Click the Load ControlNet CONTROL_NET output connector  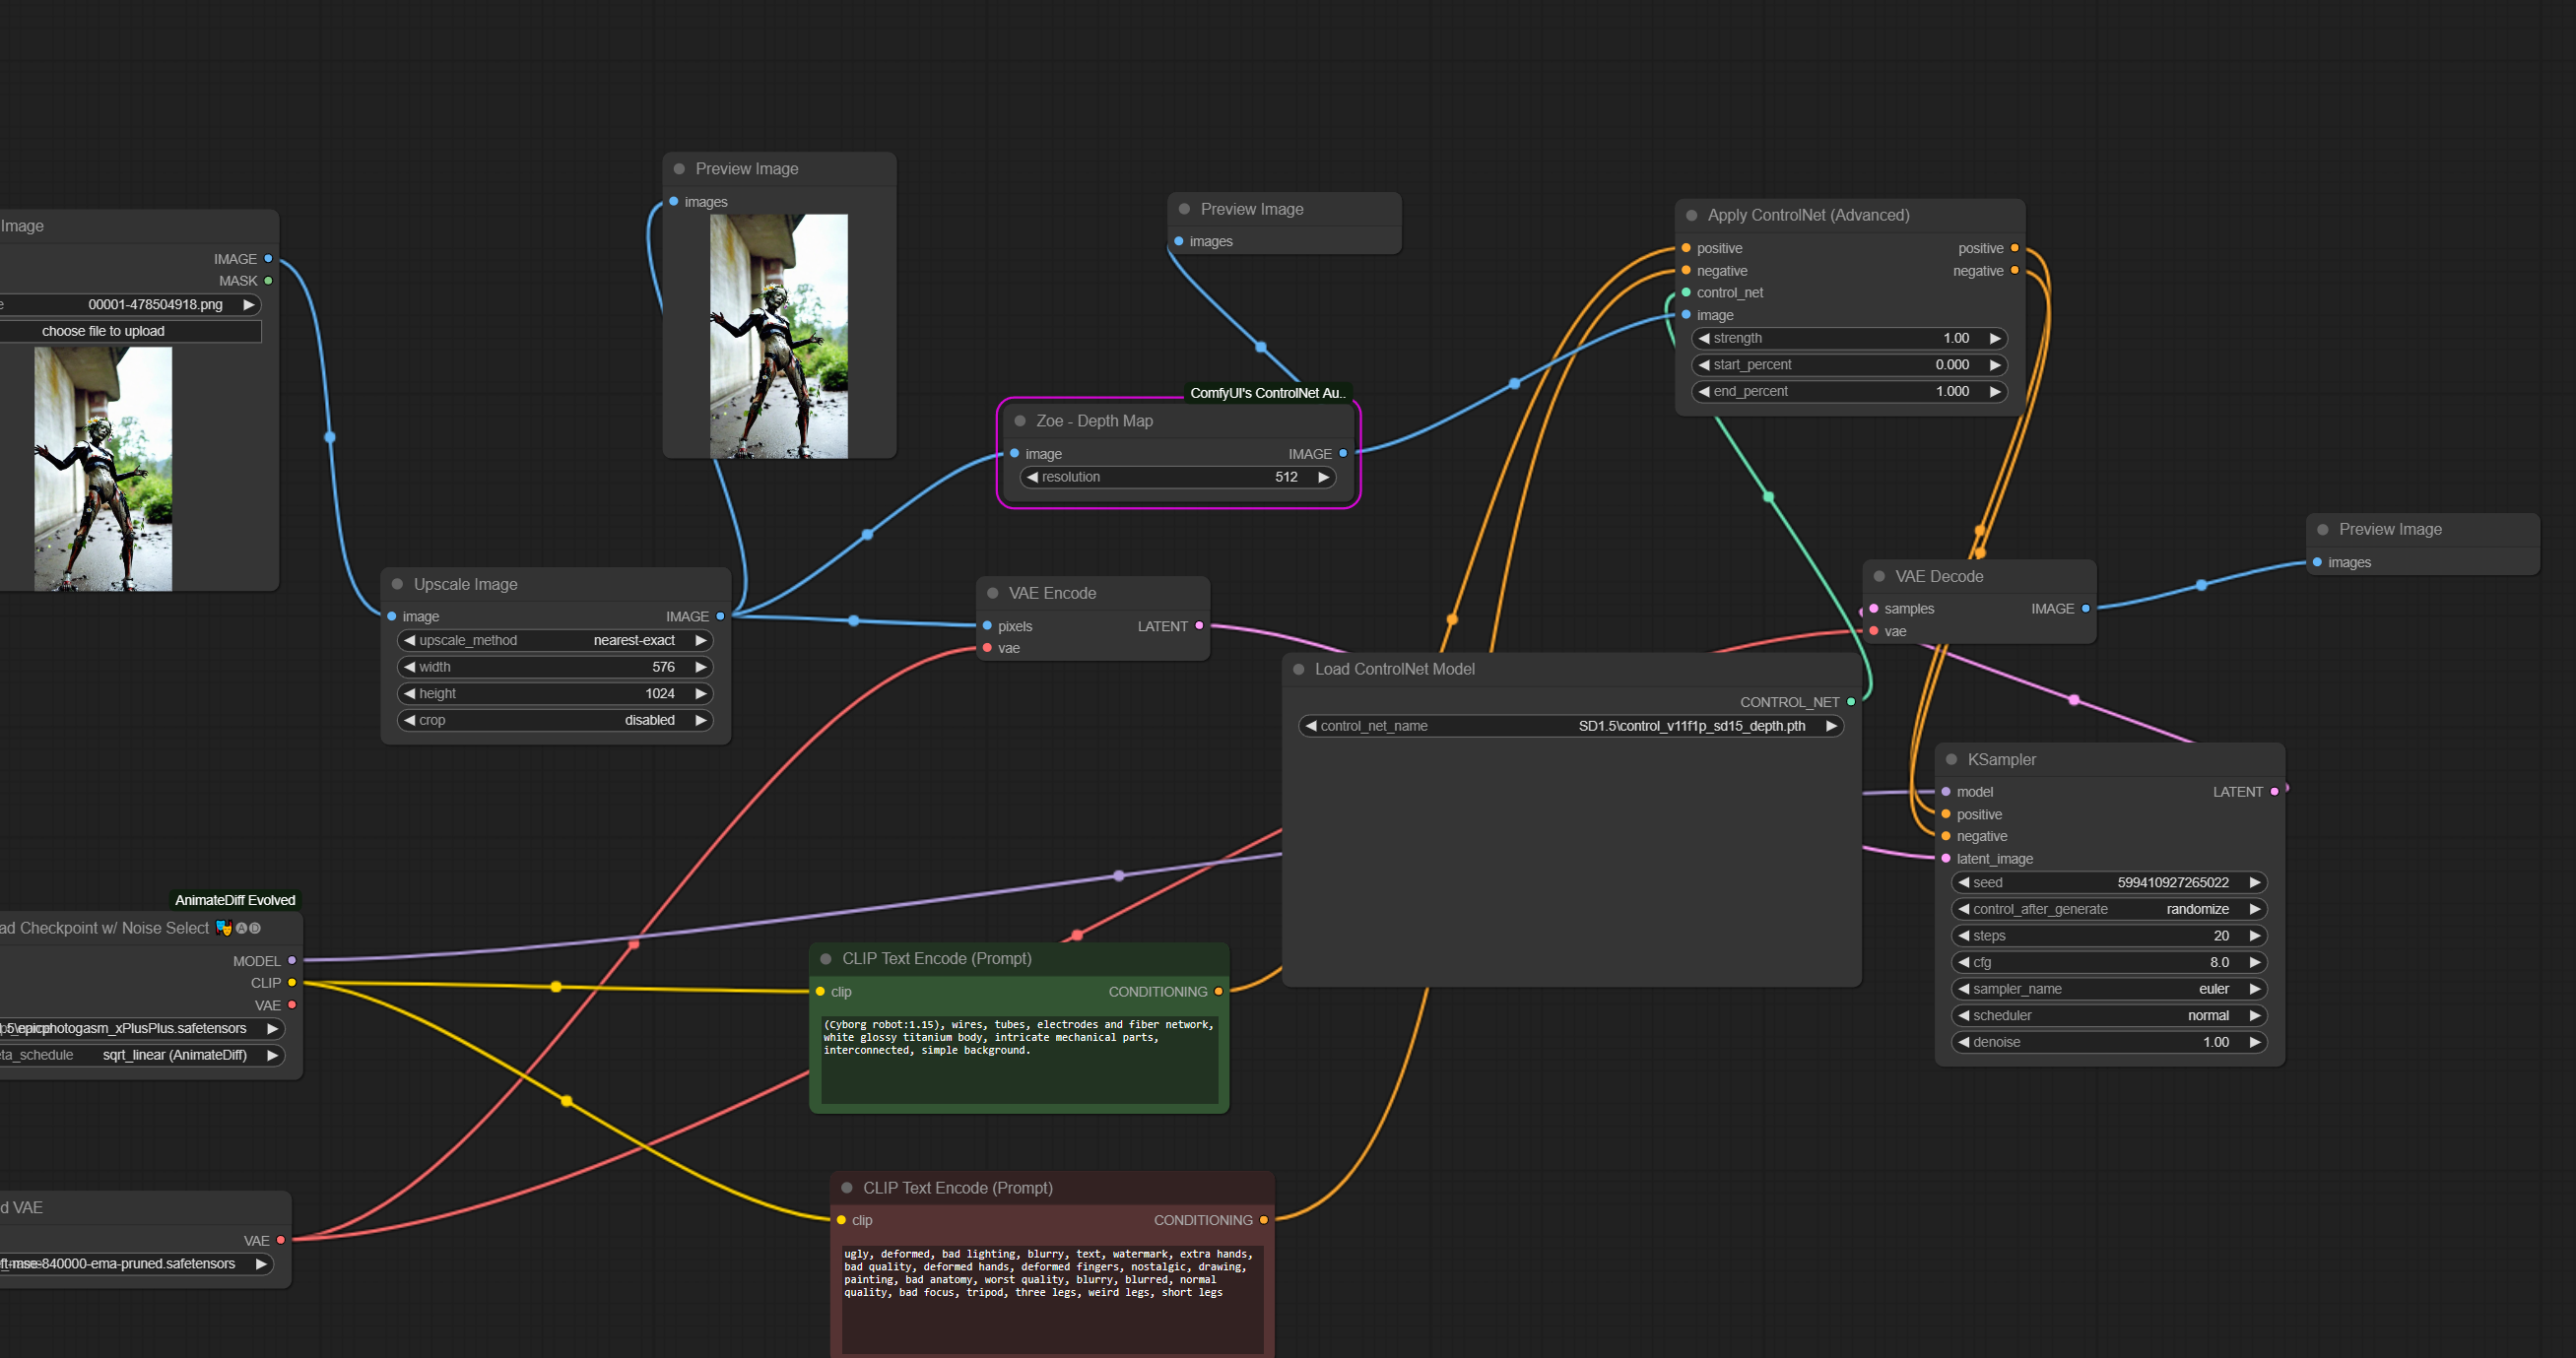pos(1851,702)
